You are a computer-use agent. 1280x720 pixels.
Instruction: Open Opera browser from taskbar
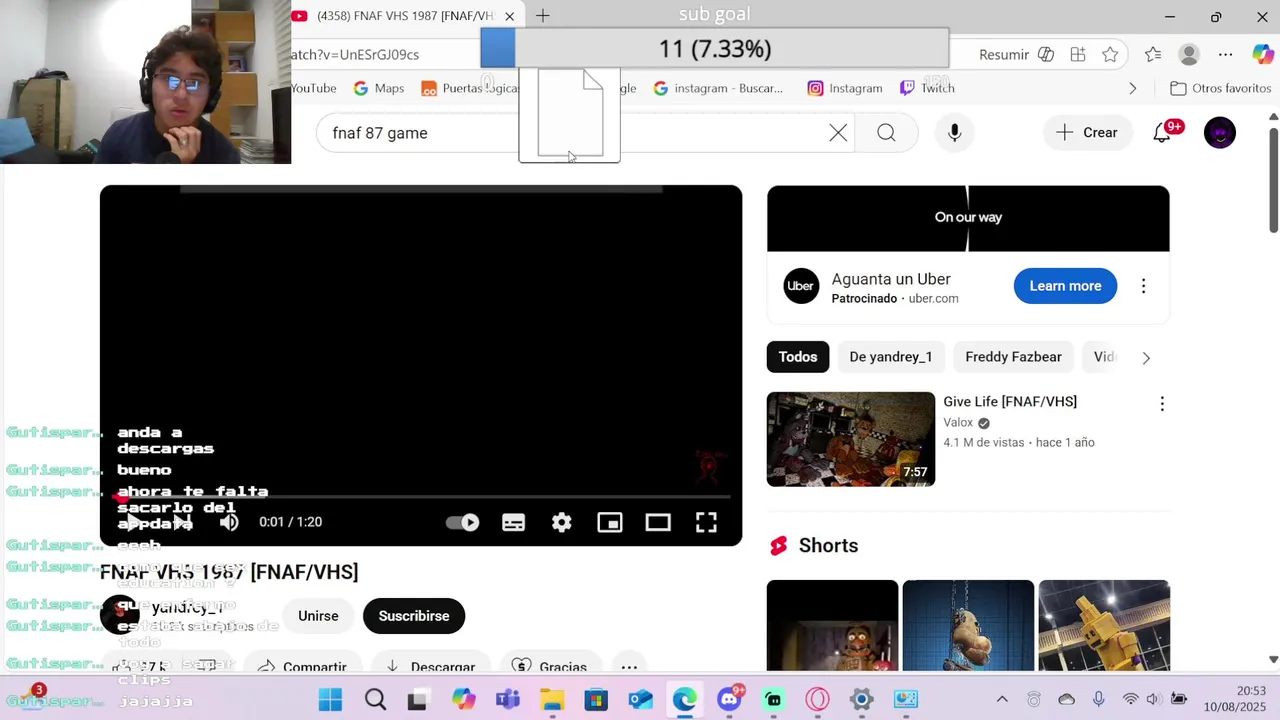tap(818, 699)
